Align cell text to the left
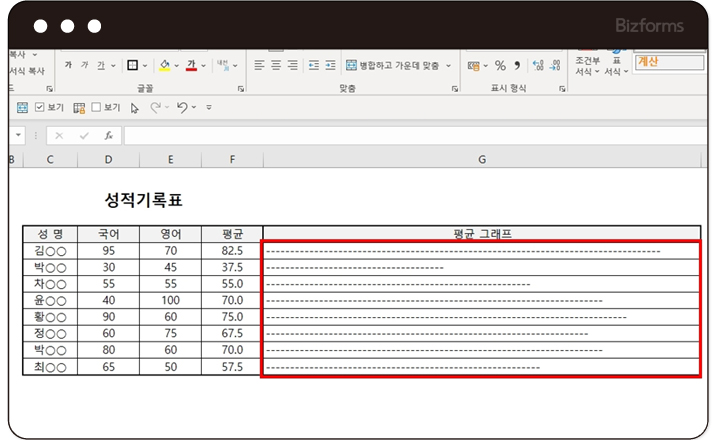 259,65
